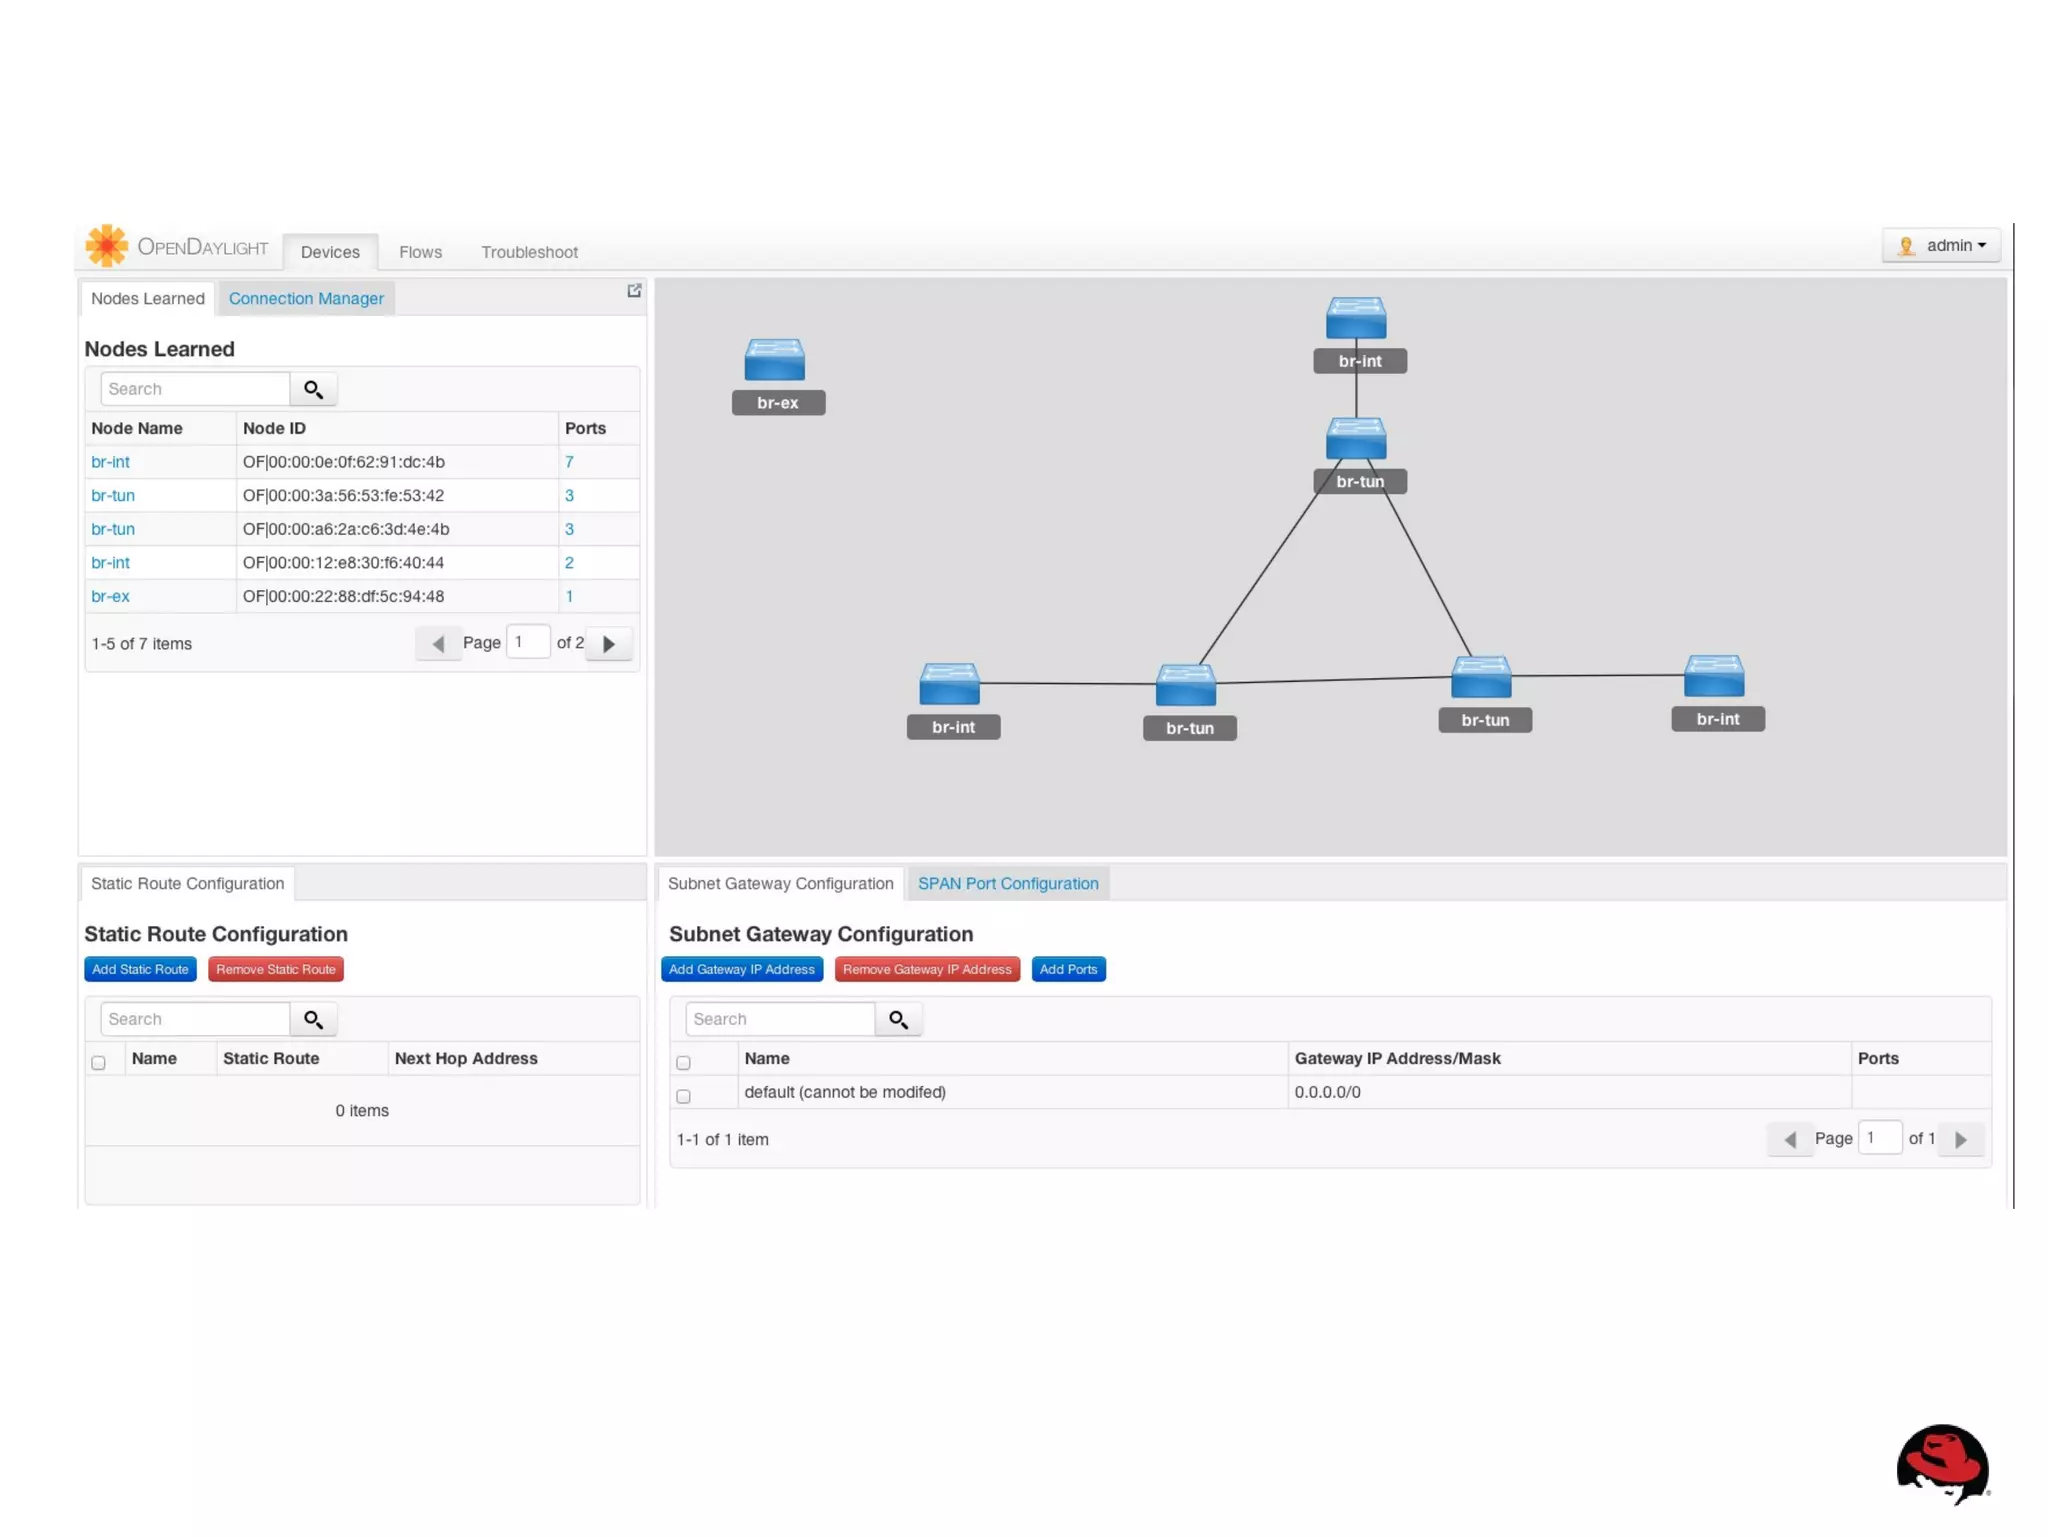Click the br-ex switch icon in topology

click(774, 360)
